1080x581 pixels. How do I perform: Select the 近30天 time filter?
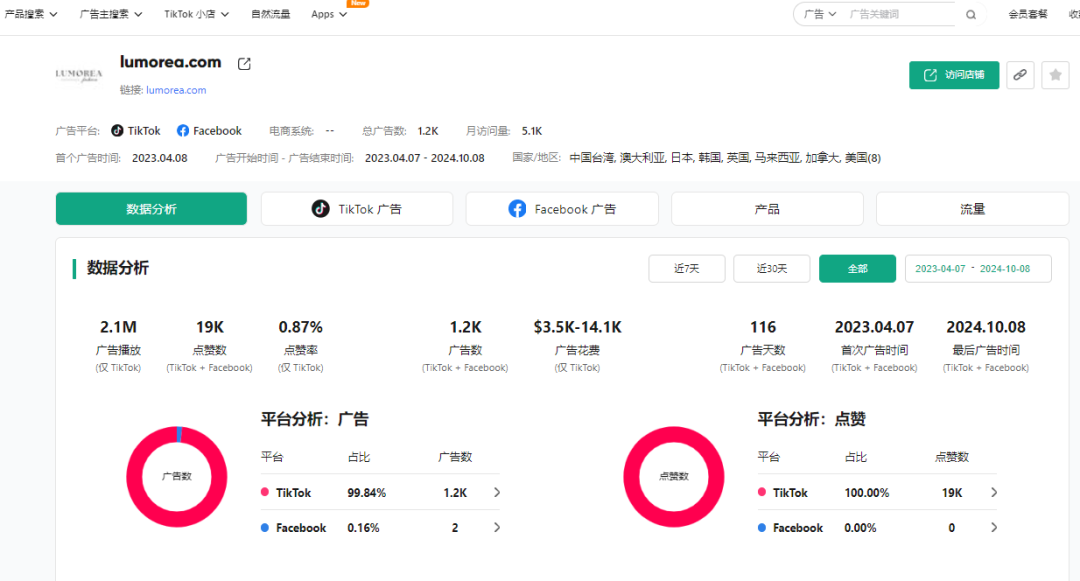771,268
